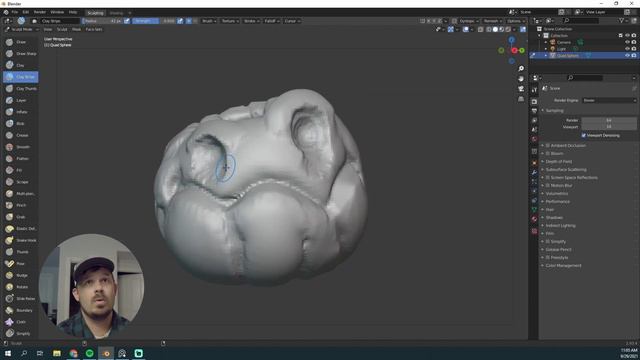
Task: Hide Camera with its eye icon
Action: point(627,42)
